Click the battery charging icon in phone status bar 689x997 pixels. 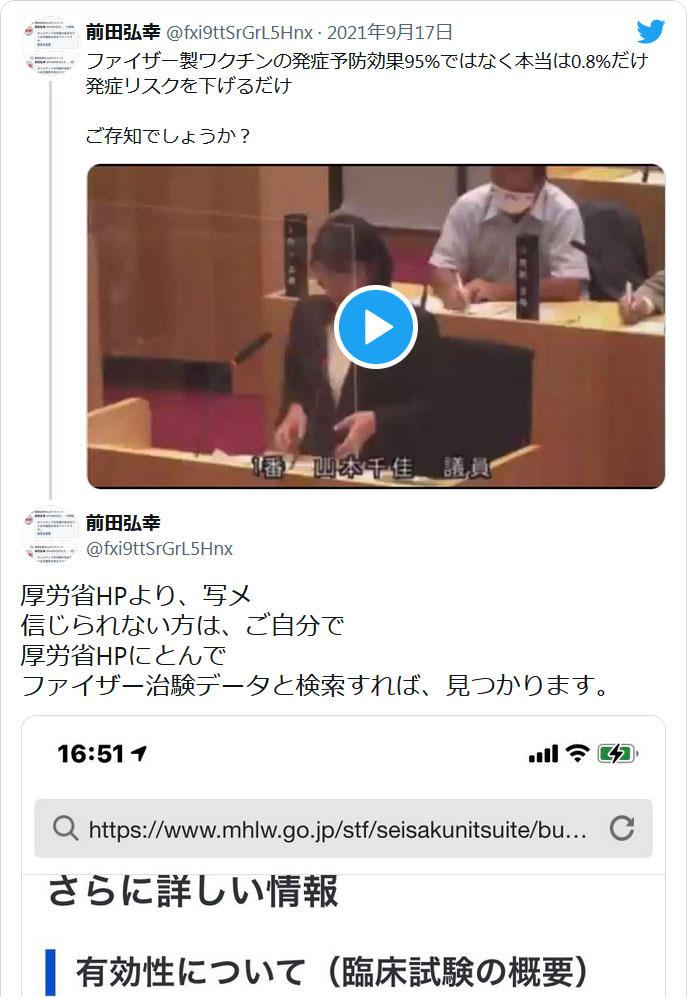coord(617,754)
